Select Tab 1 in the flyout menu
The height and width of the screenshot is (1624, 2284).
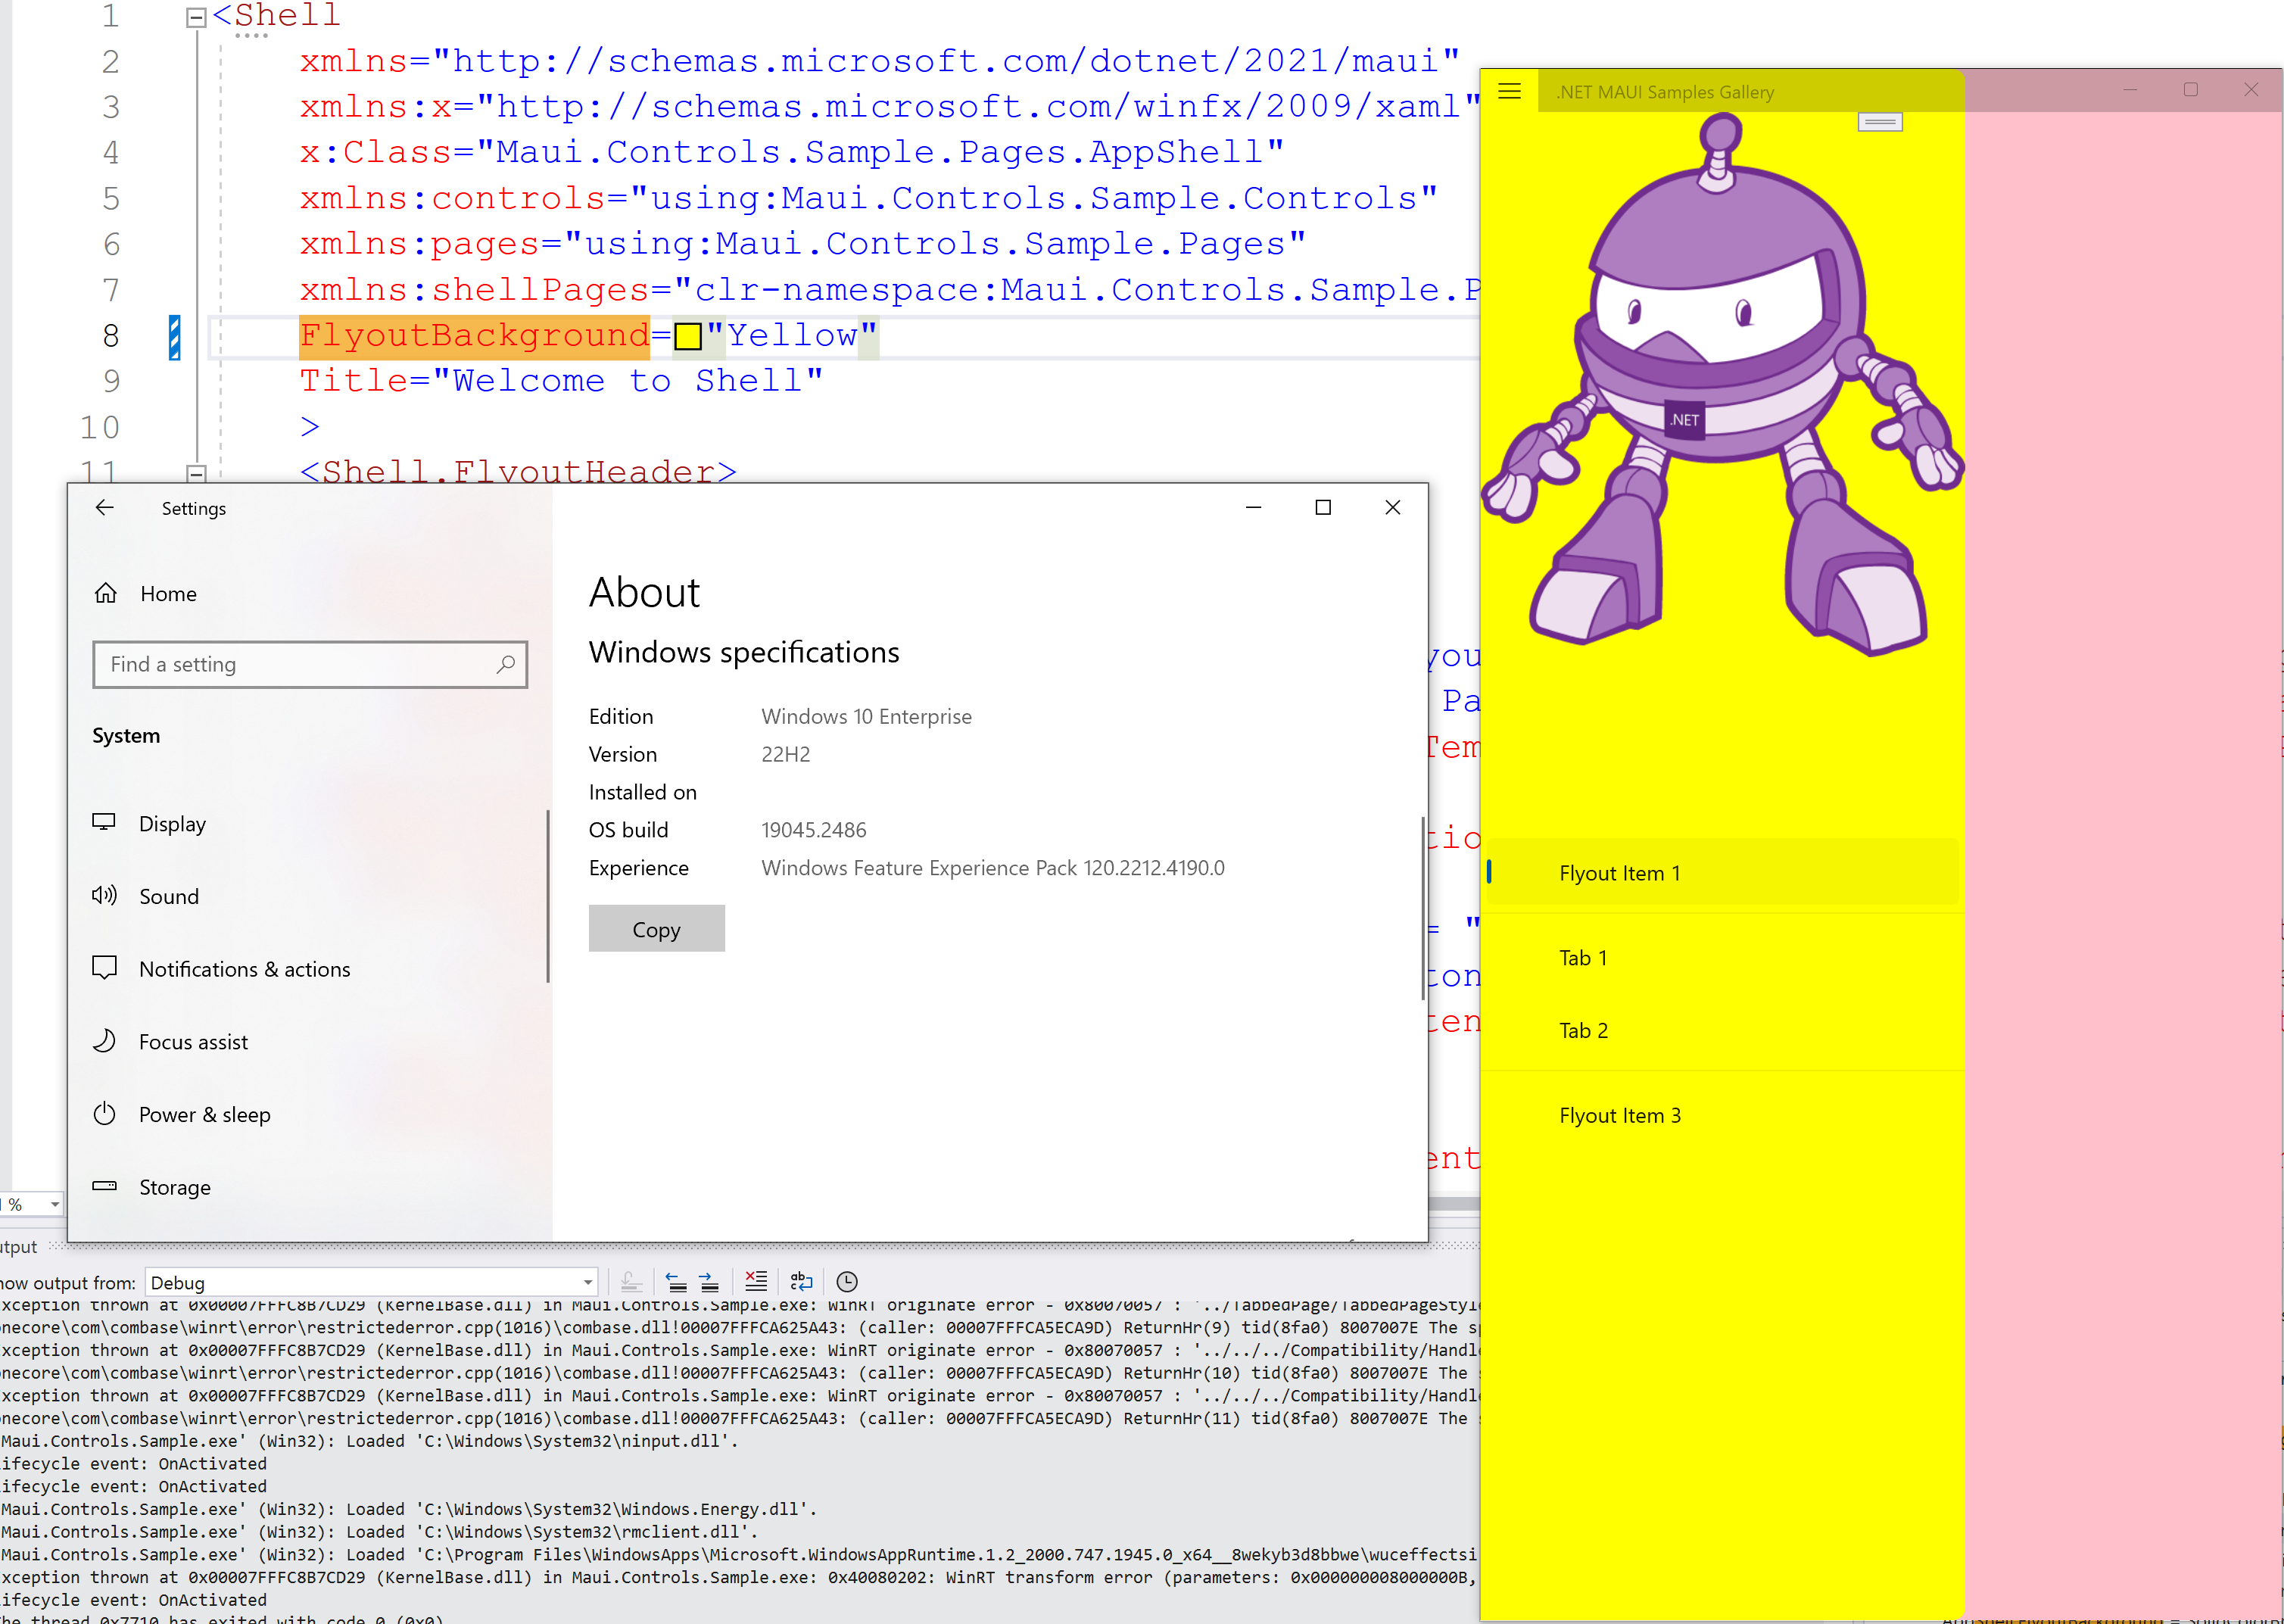coord(1583,957)
